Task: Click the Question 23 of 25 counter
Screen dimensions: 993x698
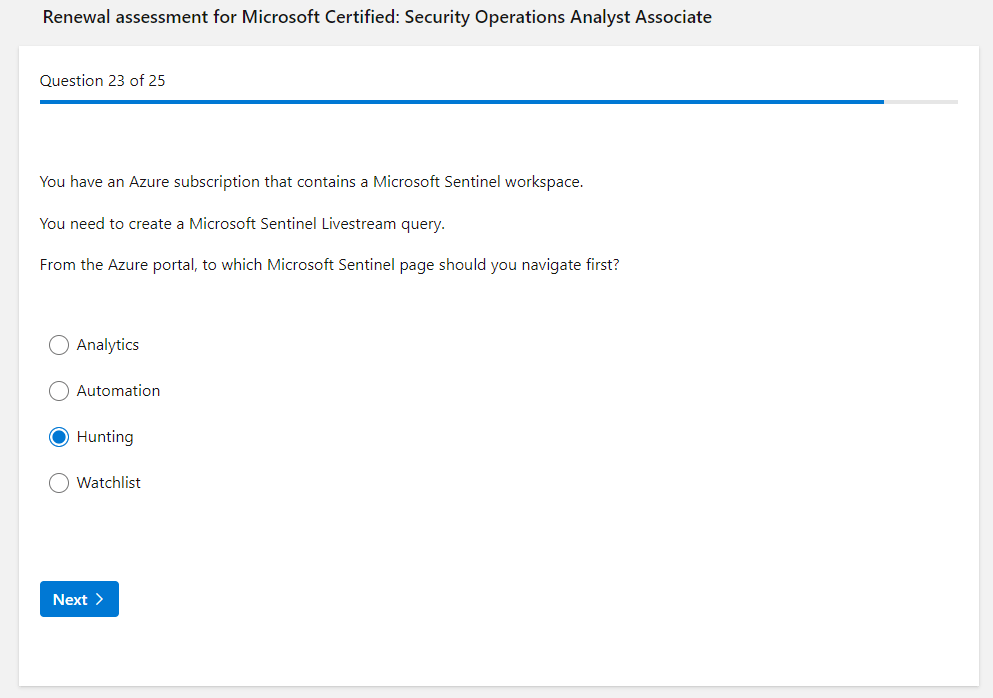Action: click(x=103, y=81)
